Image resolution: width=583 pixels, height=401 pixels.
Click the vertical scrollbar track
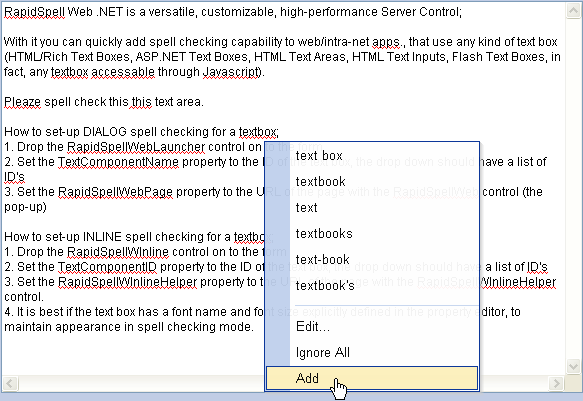[x=573, y=188]
